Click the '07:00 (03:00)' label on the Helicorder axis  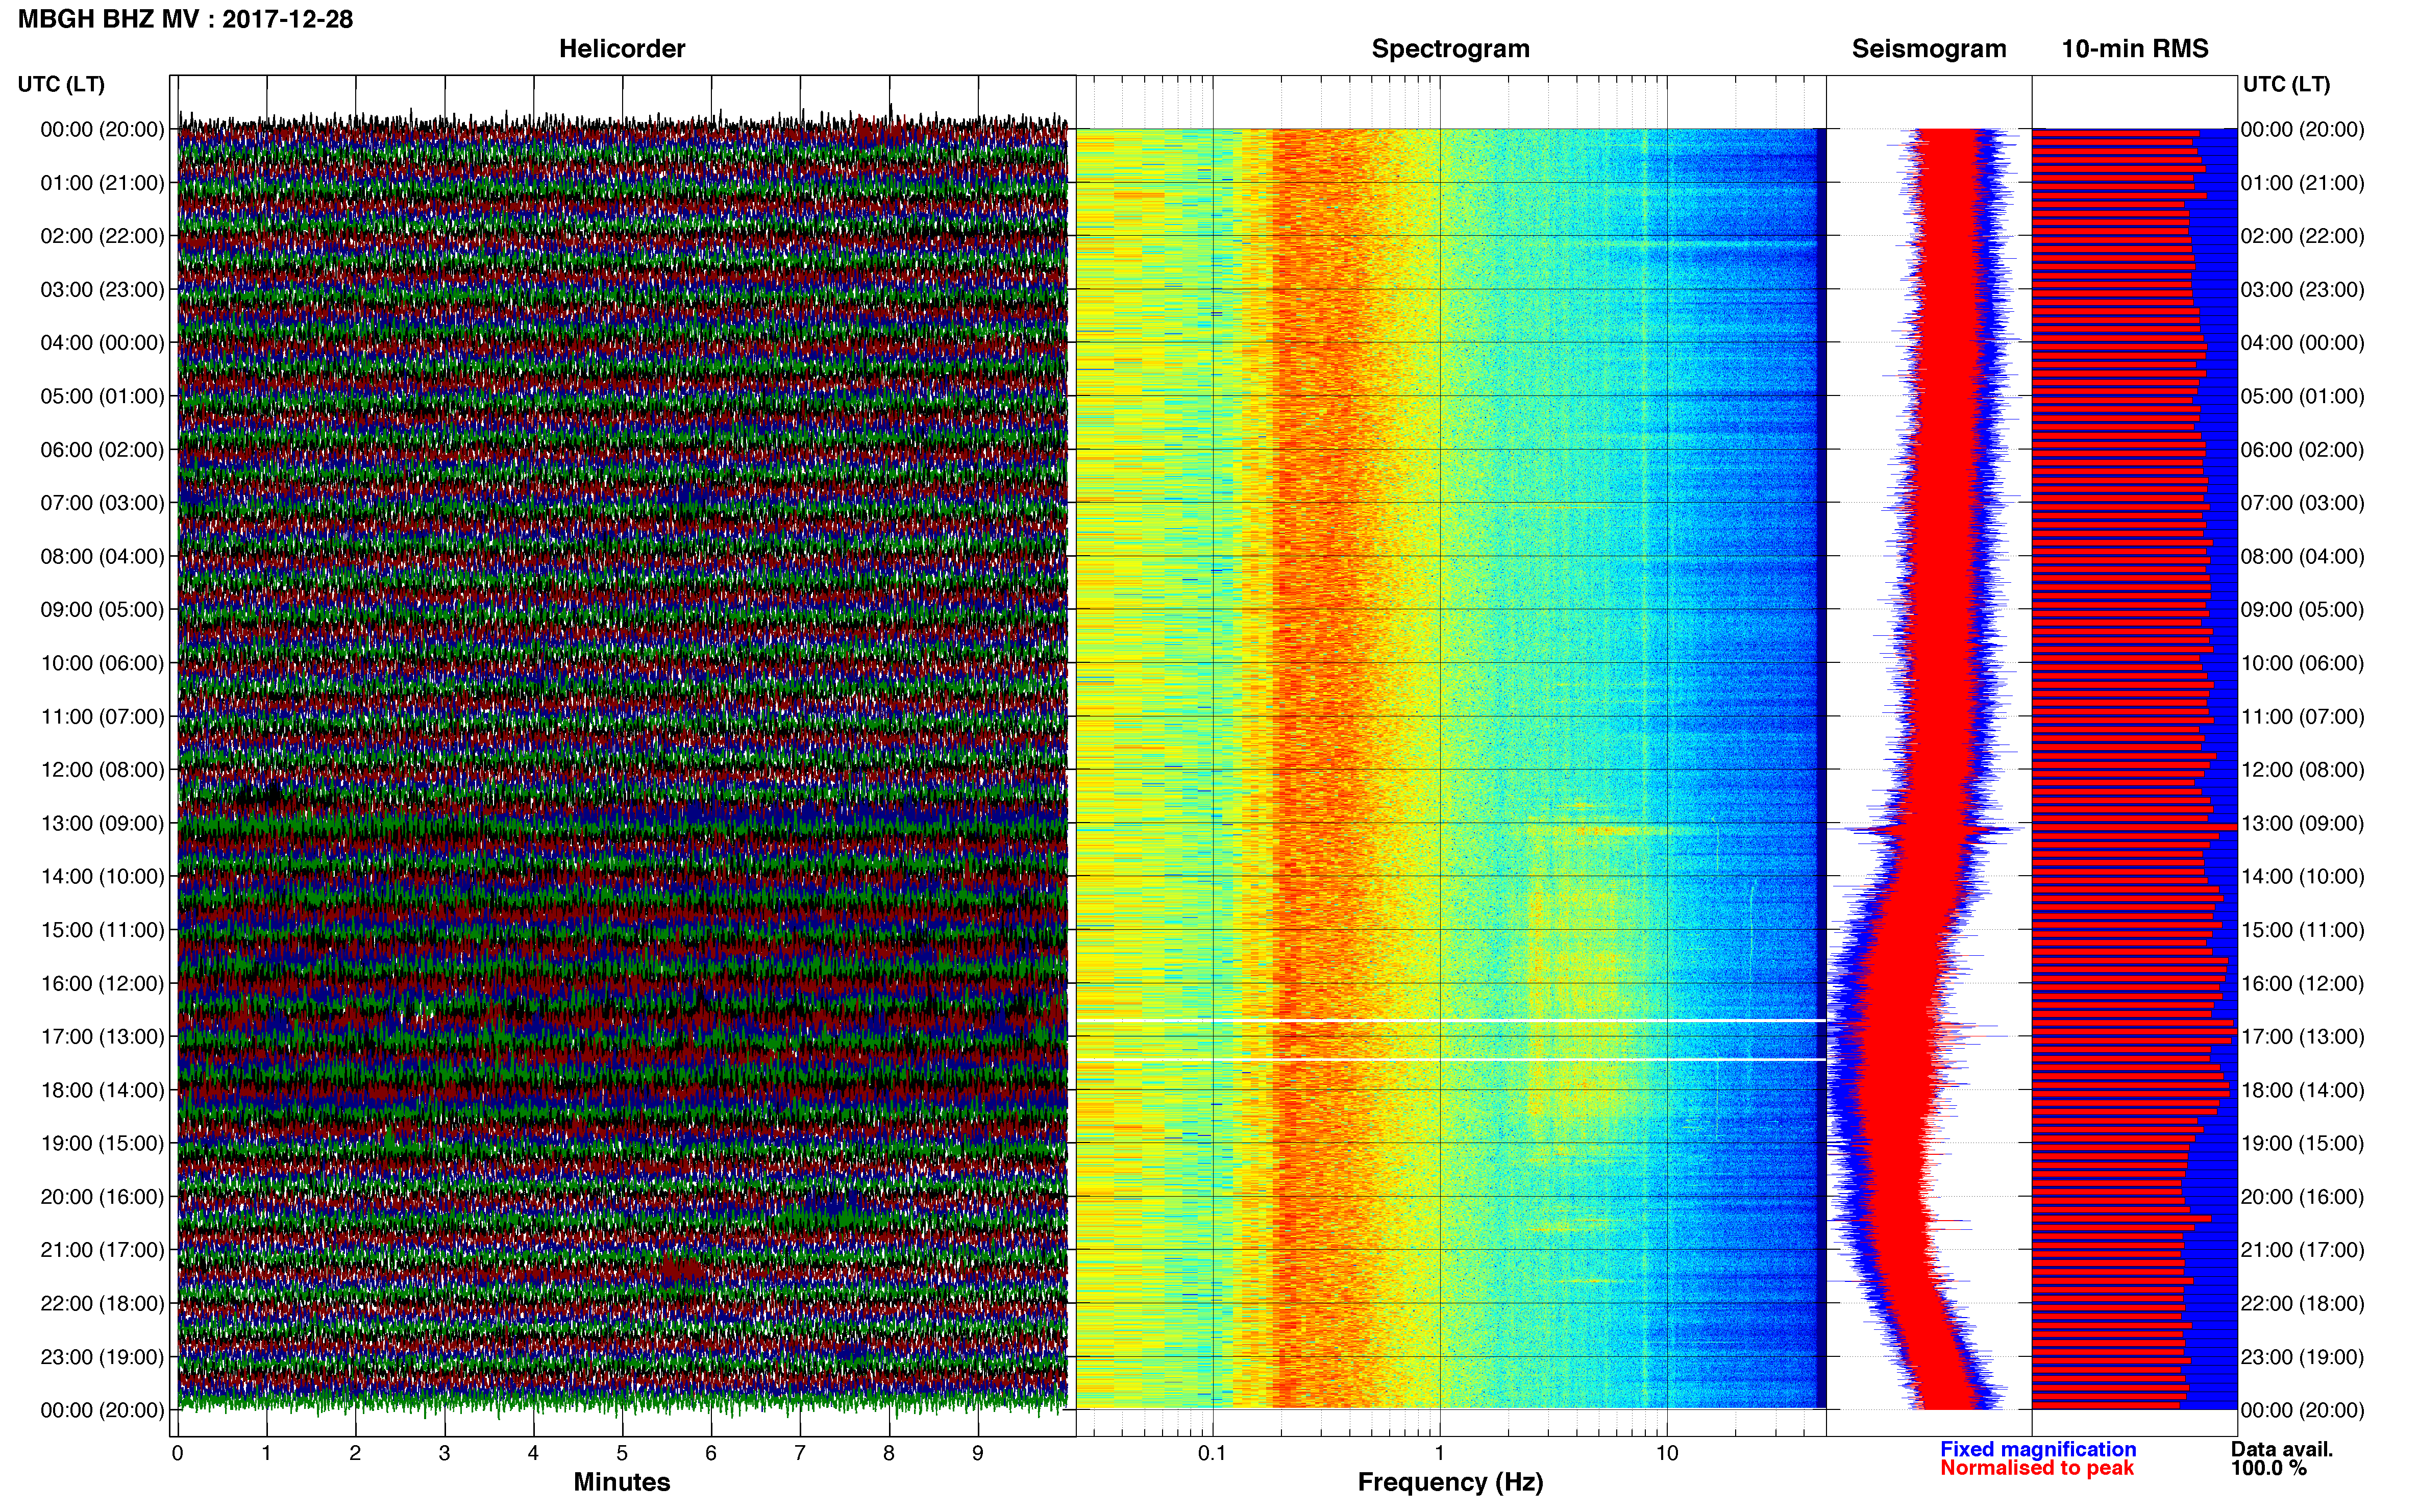pos(102,503)
